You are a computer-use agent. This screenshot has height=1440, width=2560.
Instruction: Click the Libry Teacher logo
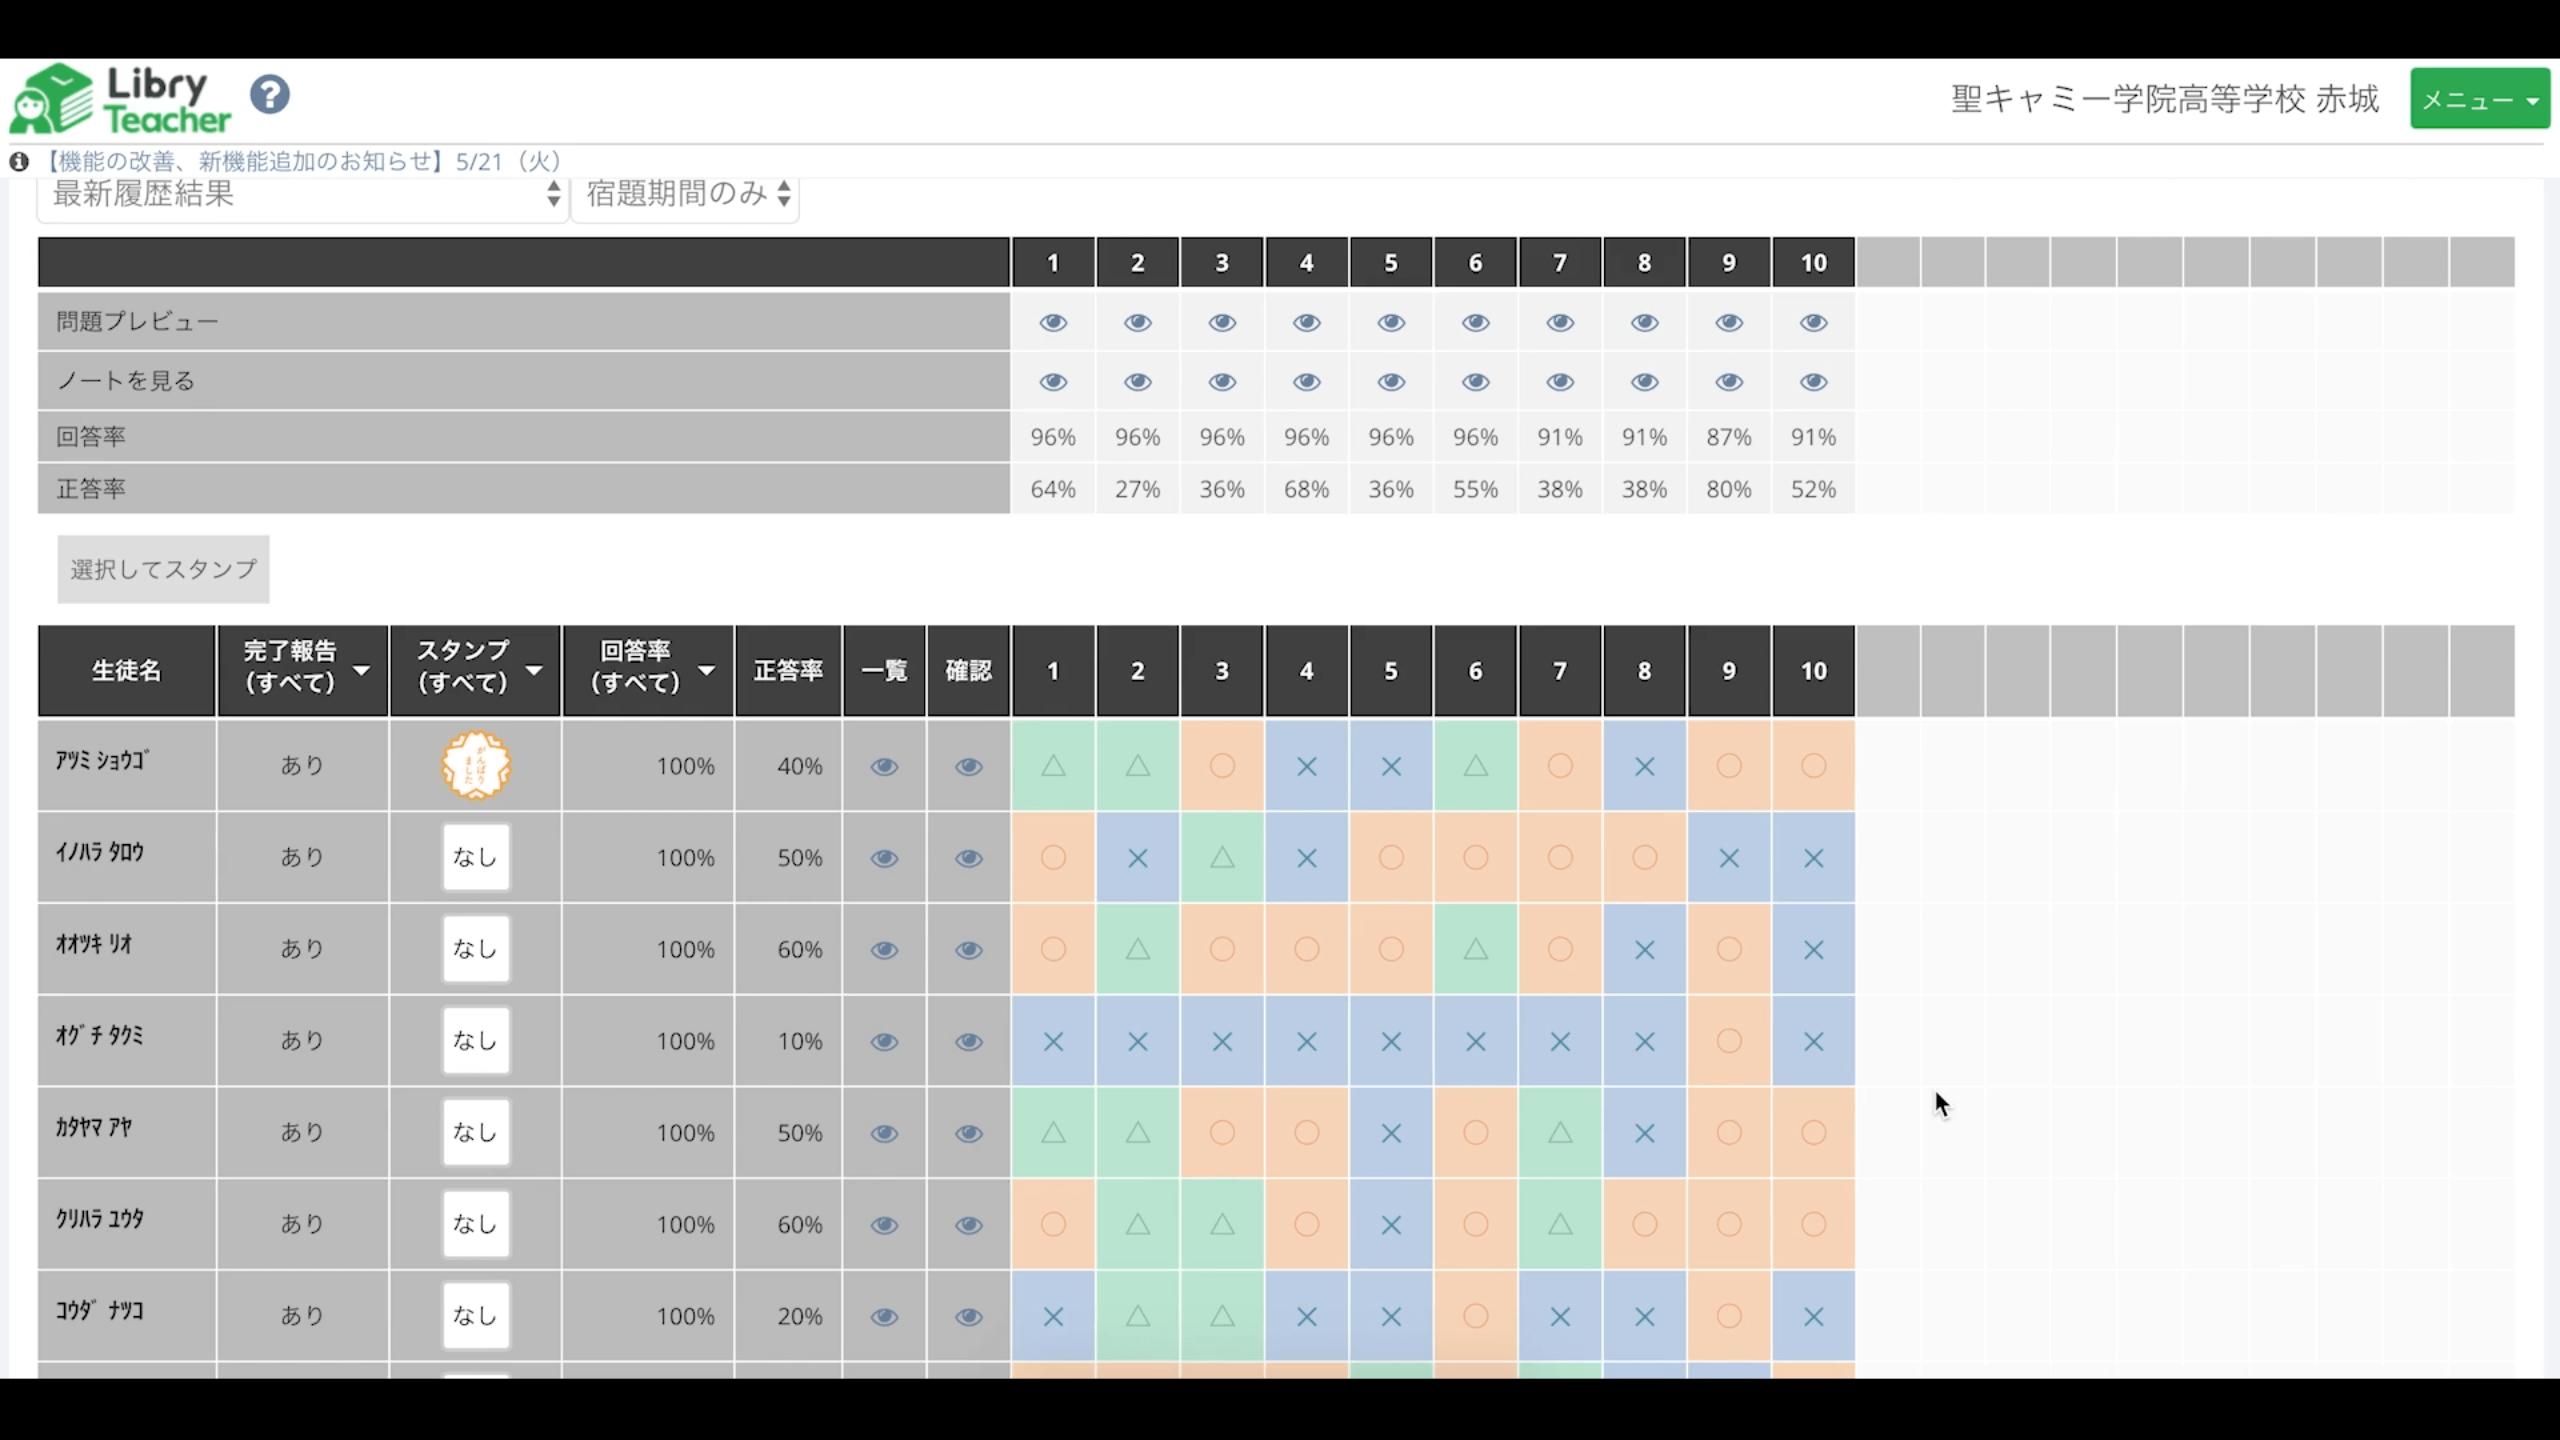click(120, 99)
